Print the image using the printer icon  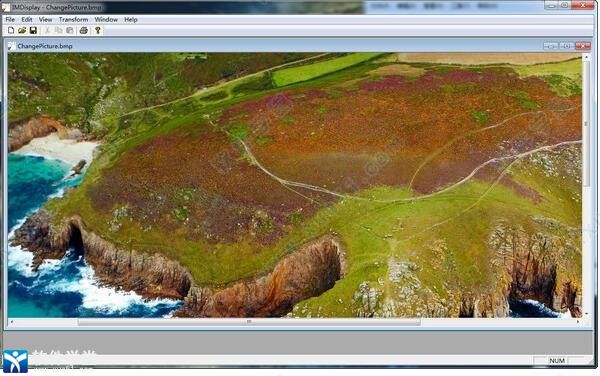point(83,30)
